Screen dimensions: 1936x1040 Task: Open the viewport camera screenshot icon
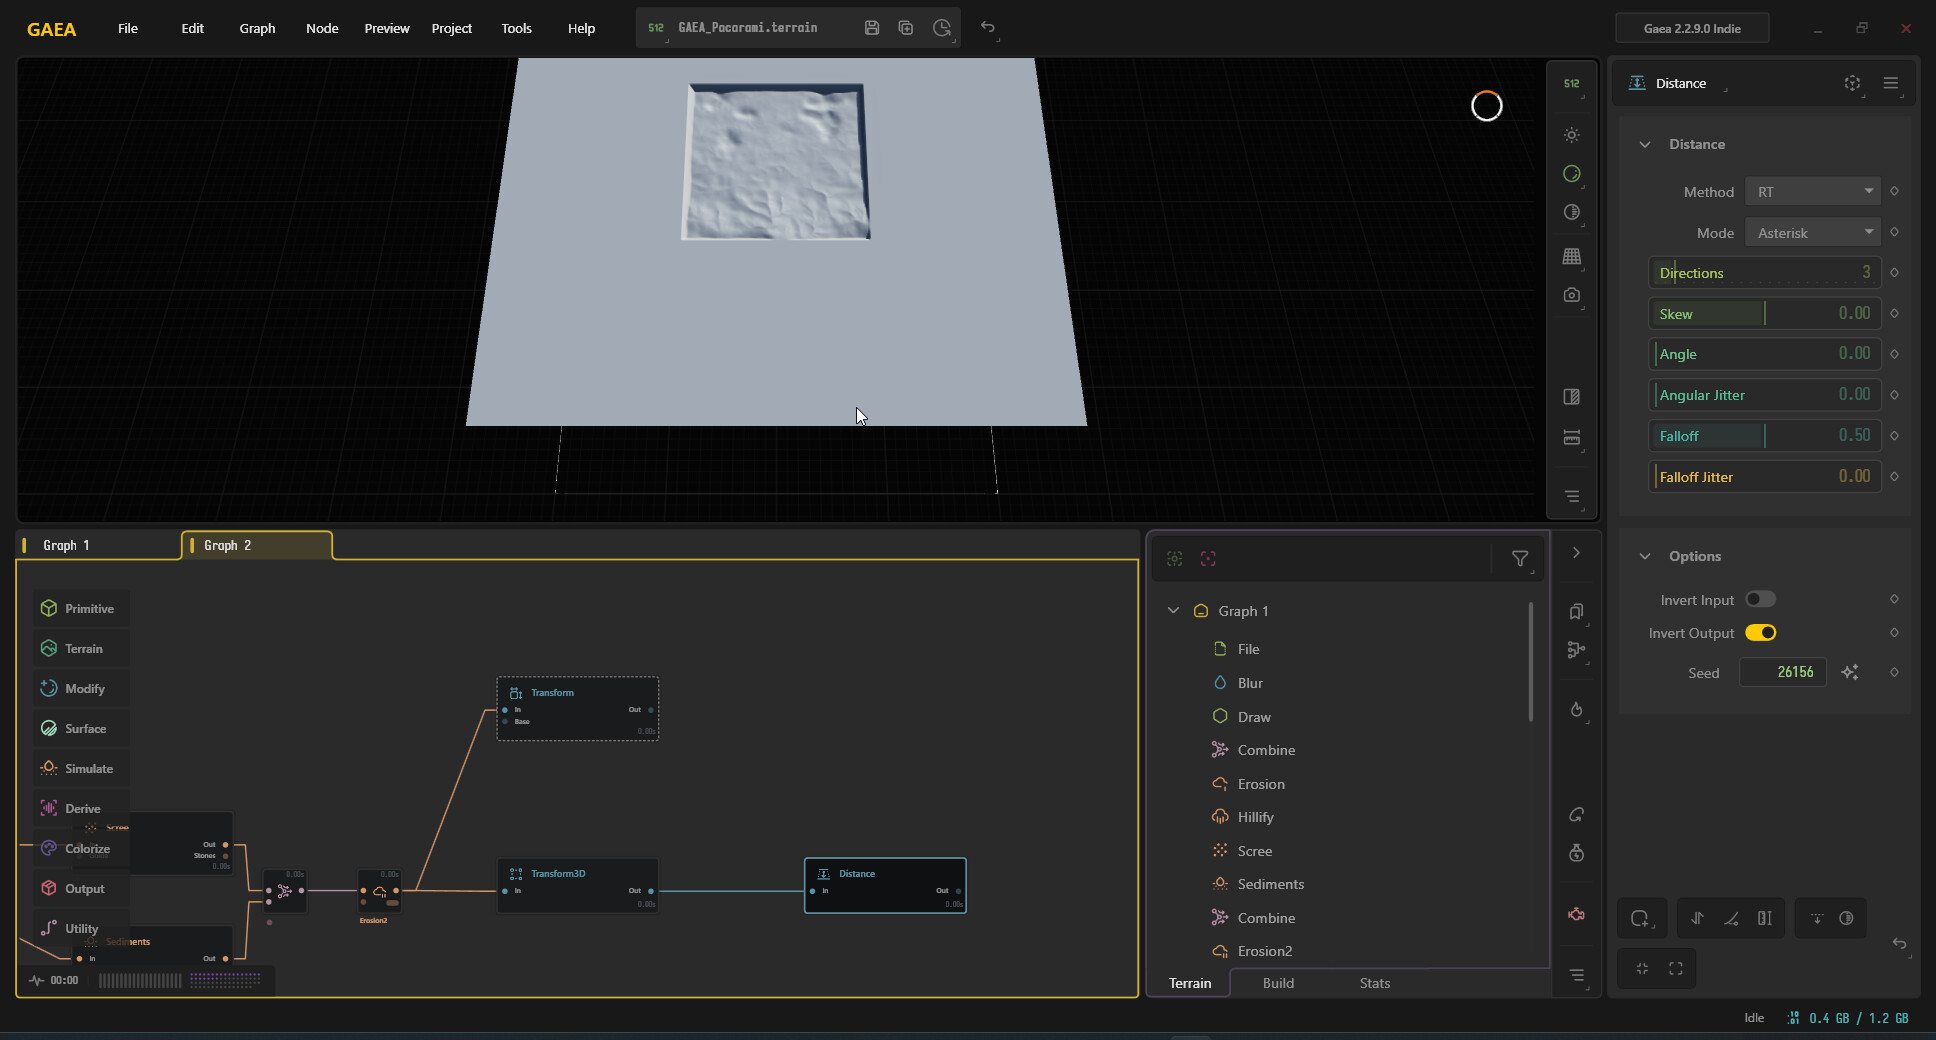click(1572, 295)
